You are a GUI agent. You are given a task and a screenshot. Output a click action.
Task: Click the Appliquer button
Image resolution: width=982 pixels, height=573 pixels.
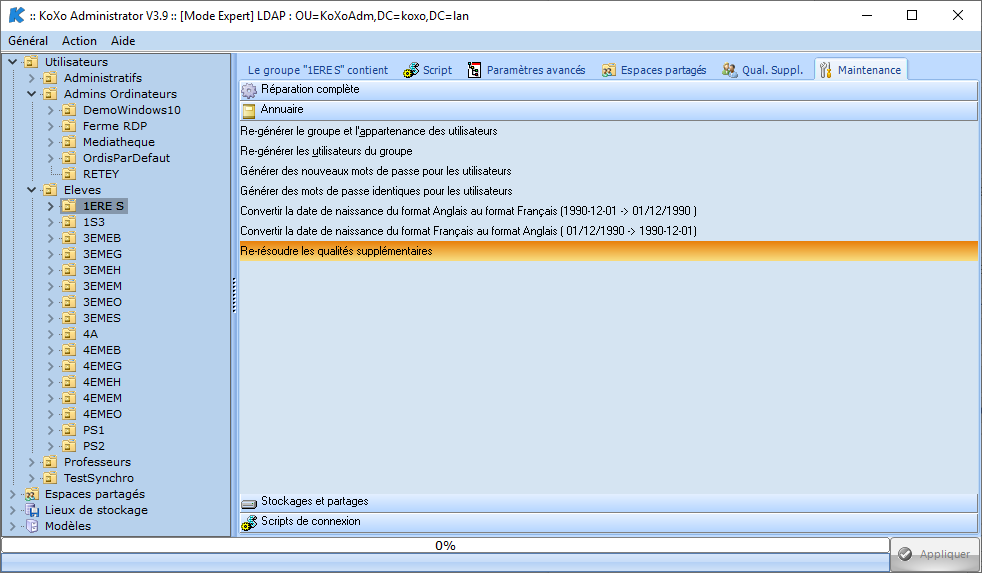tap(934, 554)
